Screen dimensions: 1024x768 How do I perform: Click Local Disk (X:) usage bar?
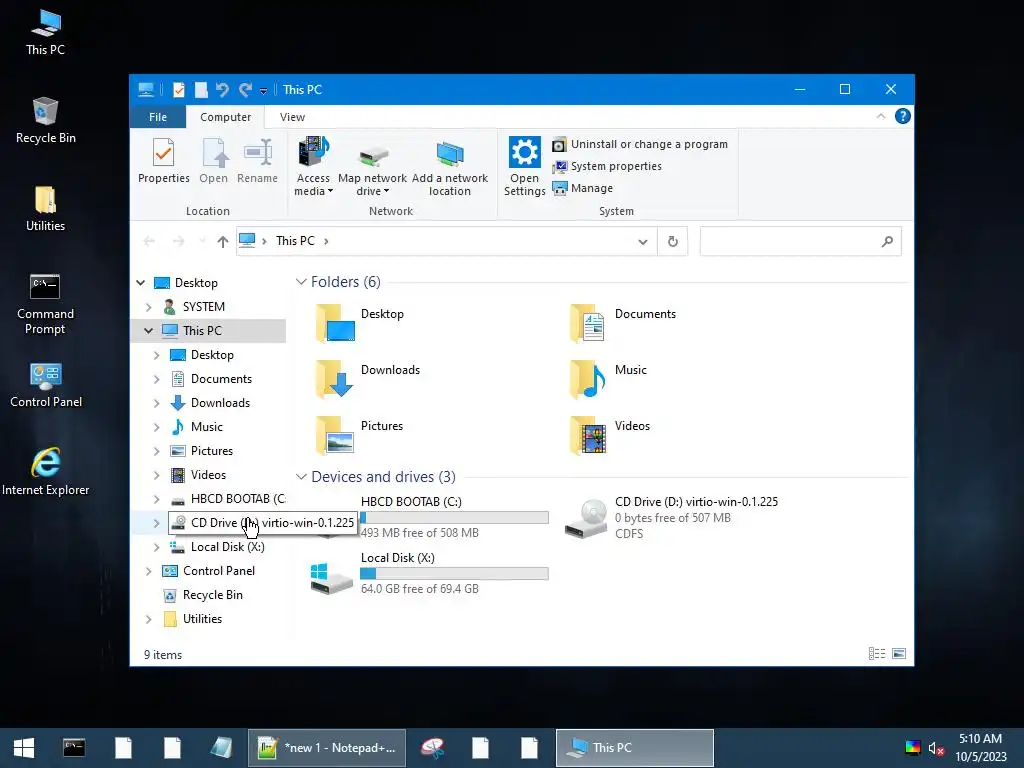click(x=455, y=574)
